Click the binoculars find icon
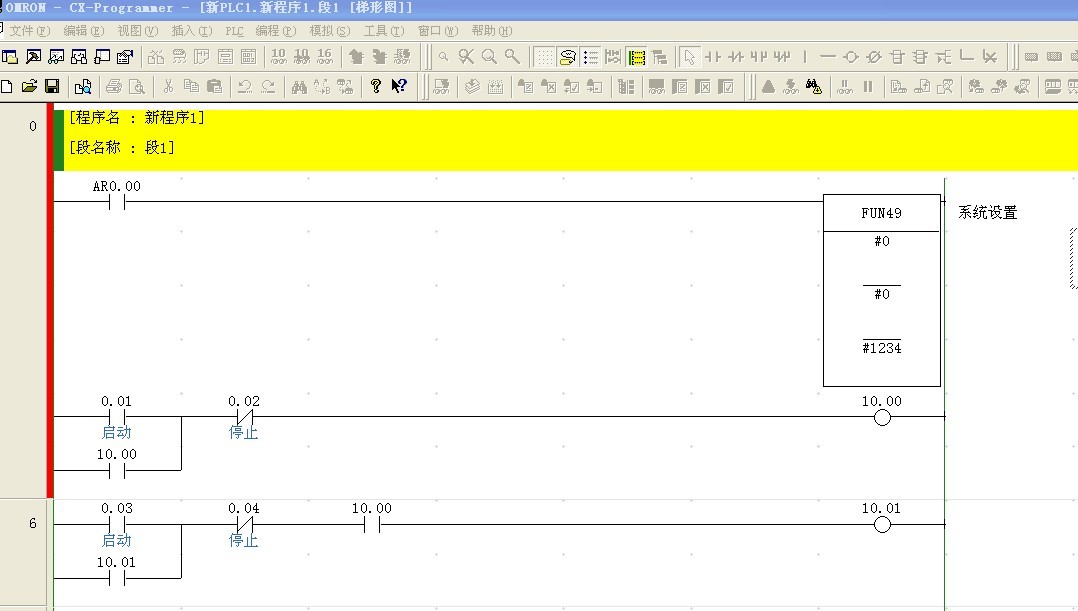 click(x=298, y=87)
